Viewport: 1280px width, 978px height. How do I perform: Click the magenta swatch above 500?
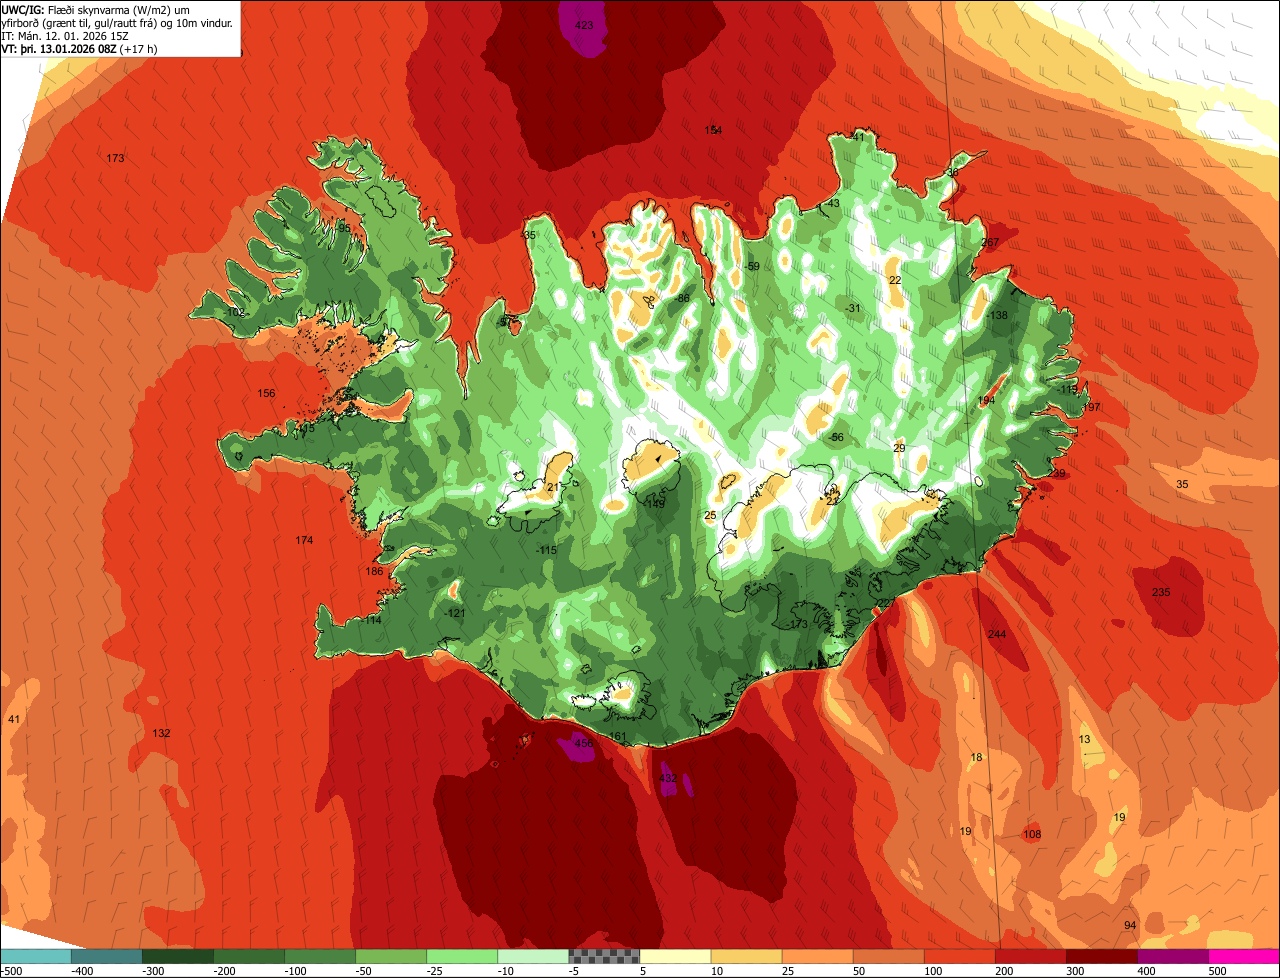pyautogui.click(x=1243, y=956)
